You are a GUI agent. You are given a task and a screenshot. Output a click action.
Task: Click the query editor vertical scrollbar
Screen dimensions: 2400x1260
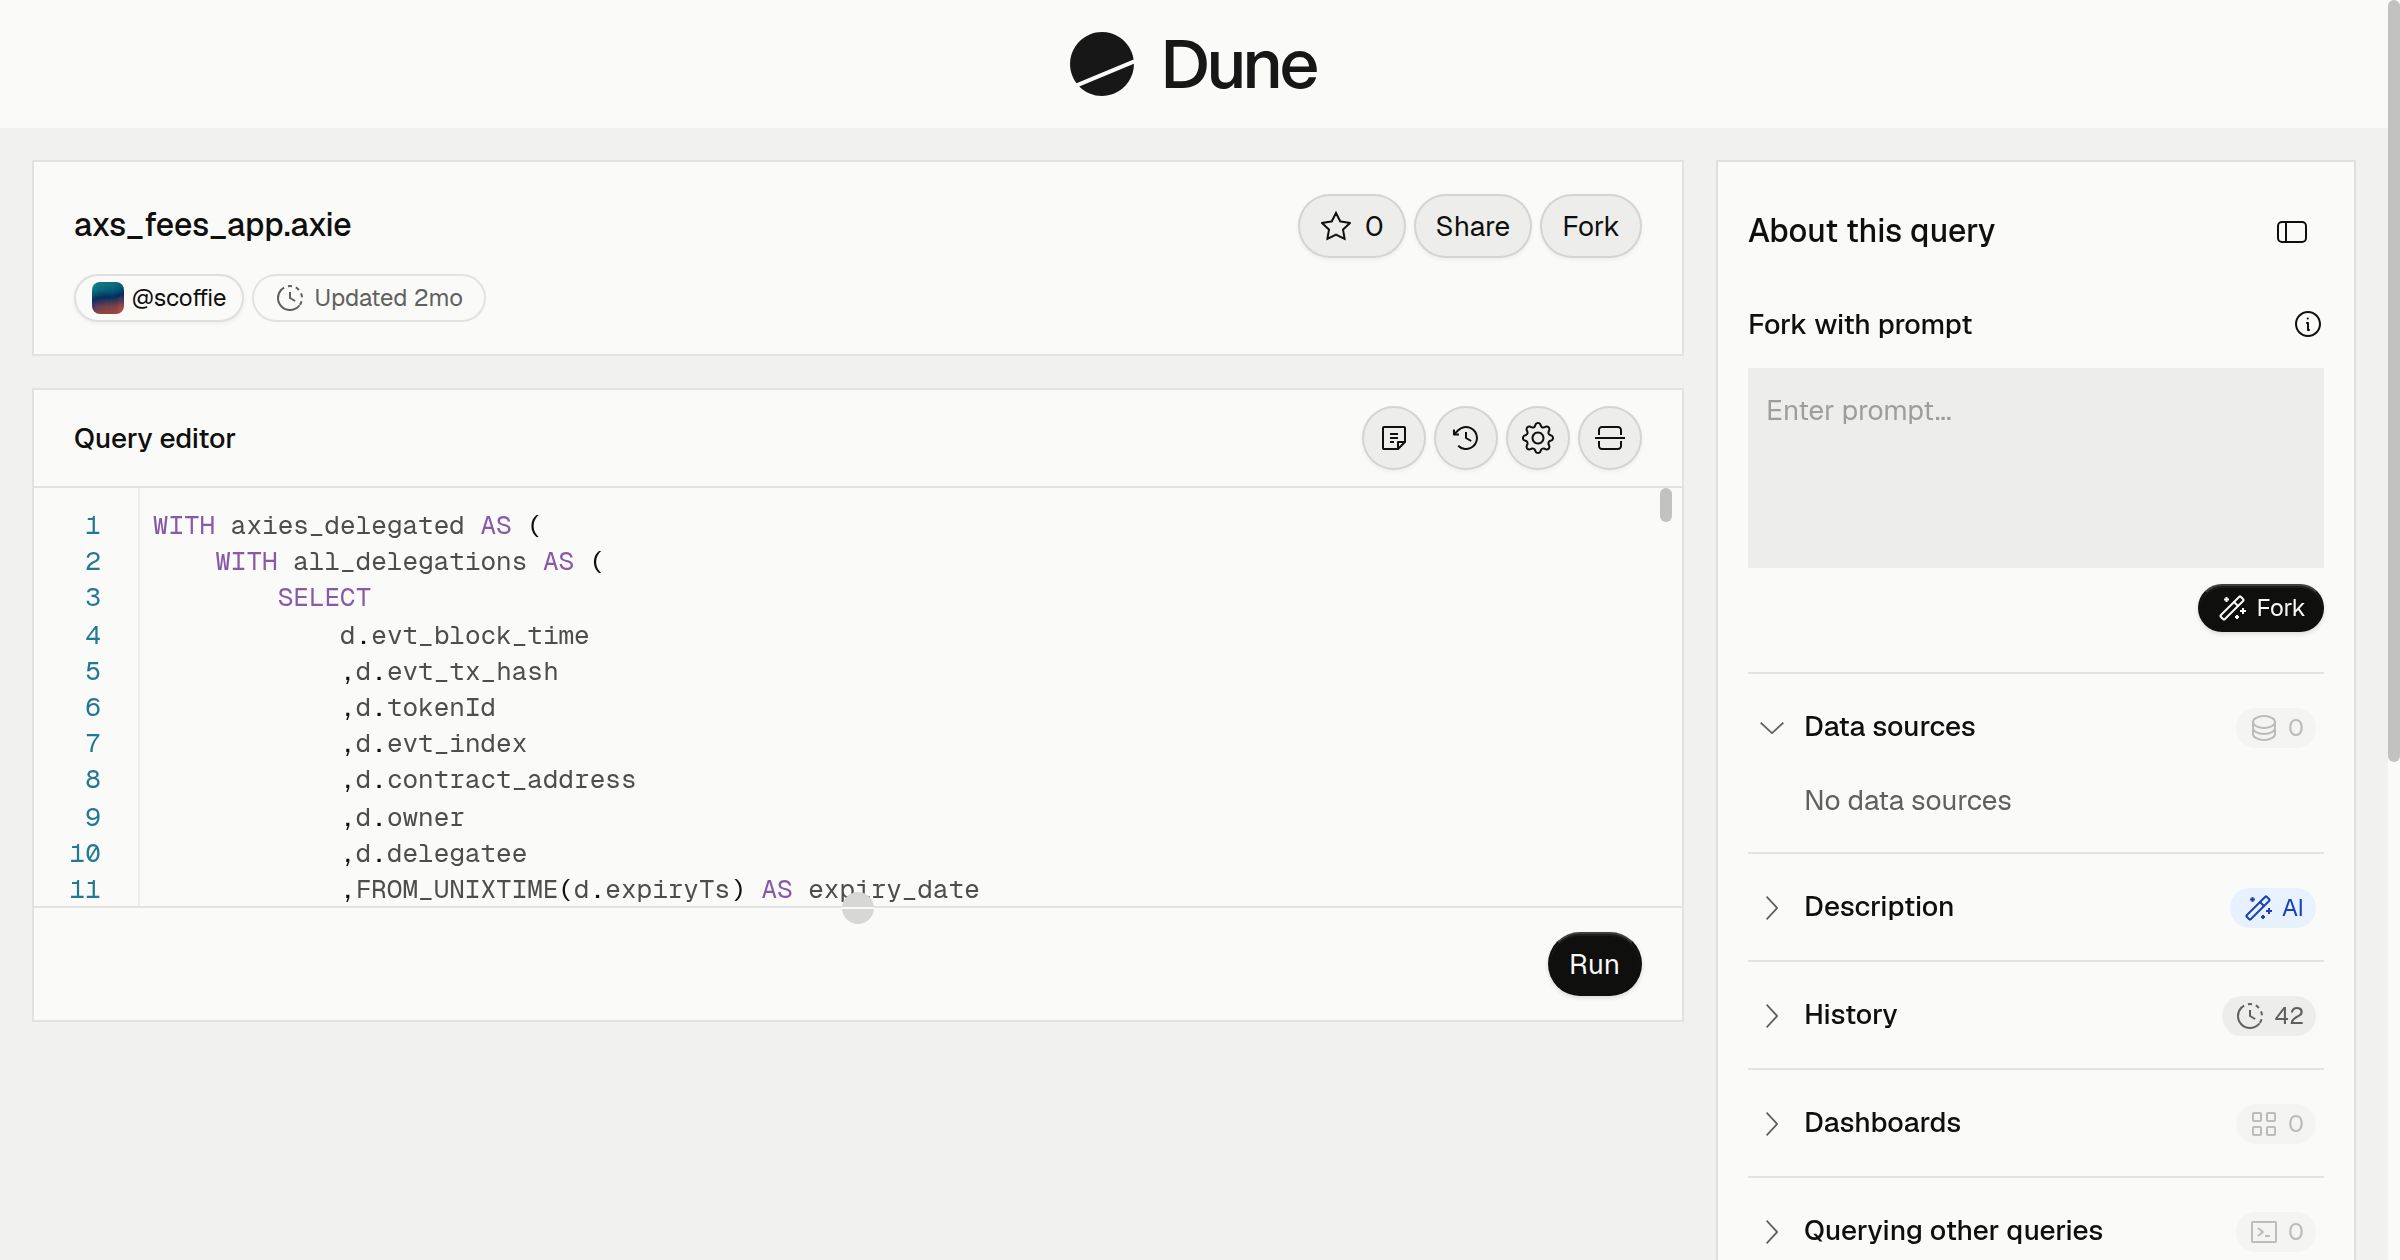pyautogui.click(x=1665, y=505)
